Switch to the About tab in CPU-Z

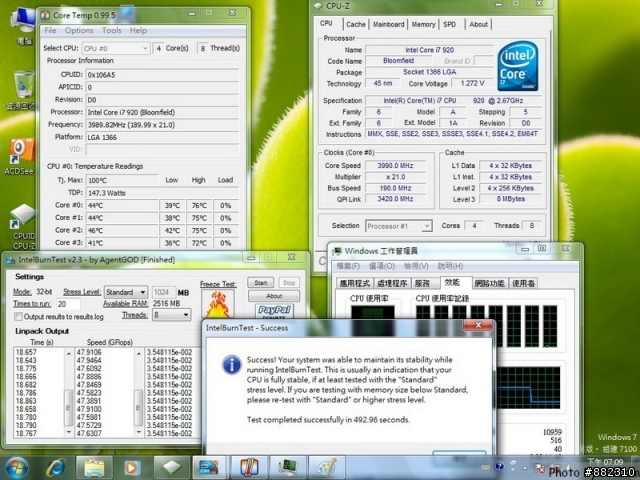(x=478, y=24)
